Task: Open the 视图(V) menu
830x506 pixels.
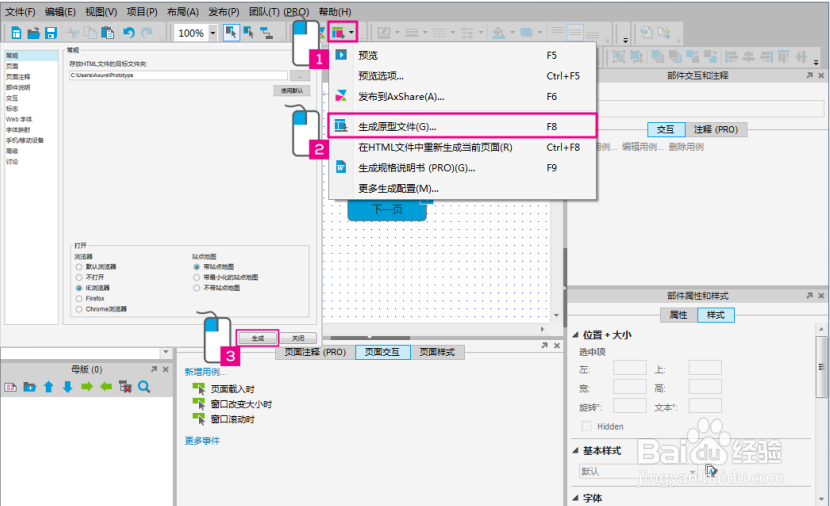Action: pos(101,11)
